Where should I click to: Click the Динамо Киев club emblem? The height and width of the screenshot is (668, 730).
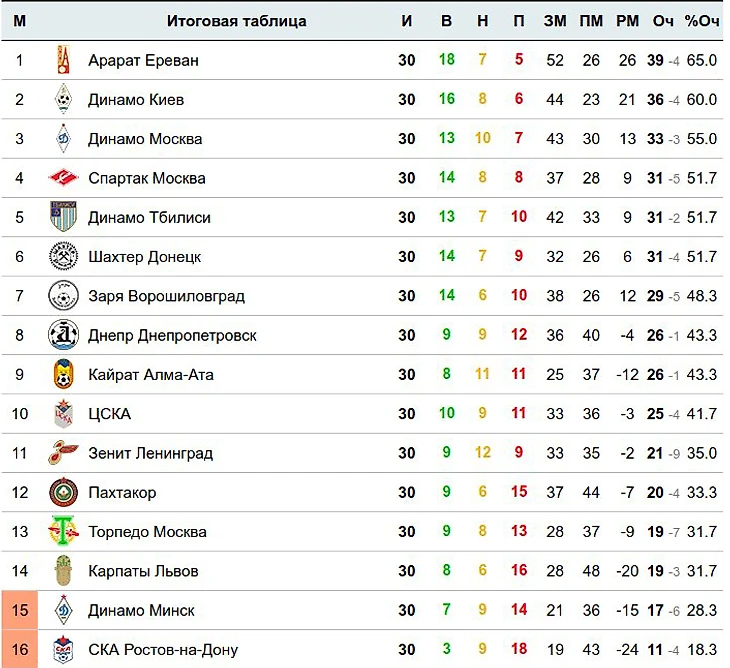[63, 99]
